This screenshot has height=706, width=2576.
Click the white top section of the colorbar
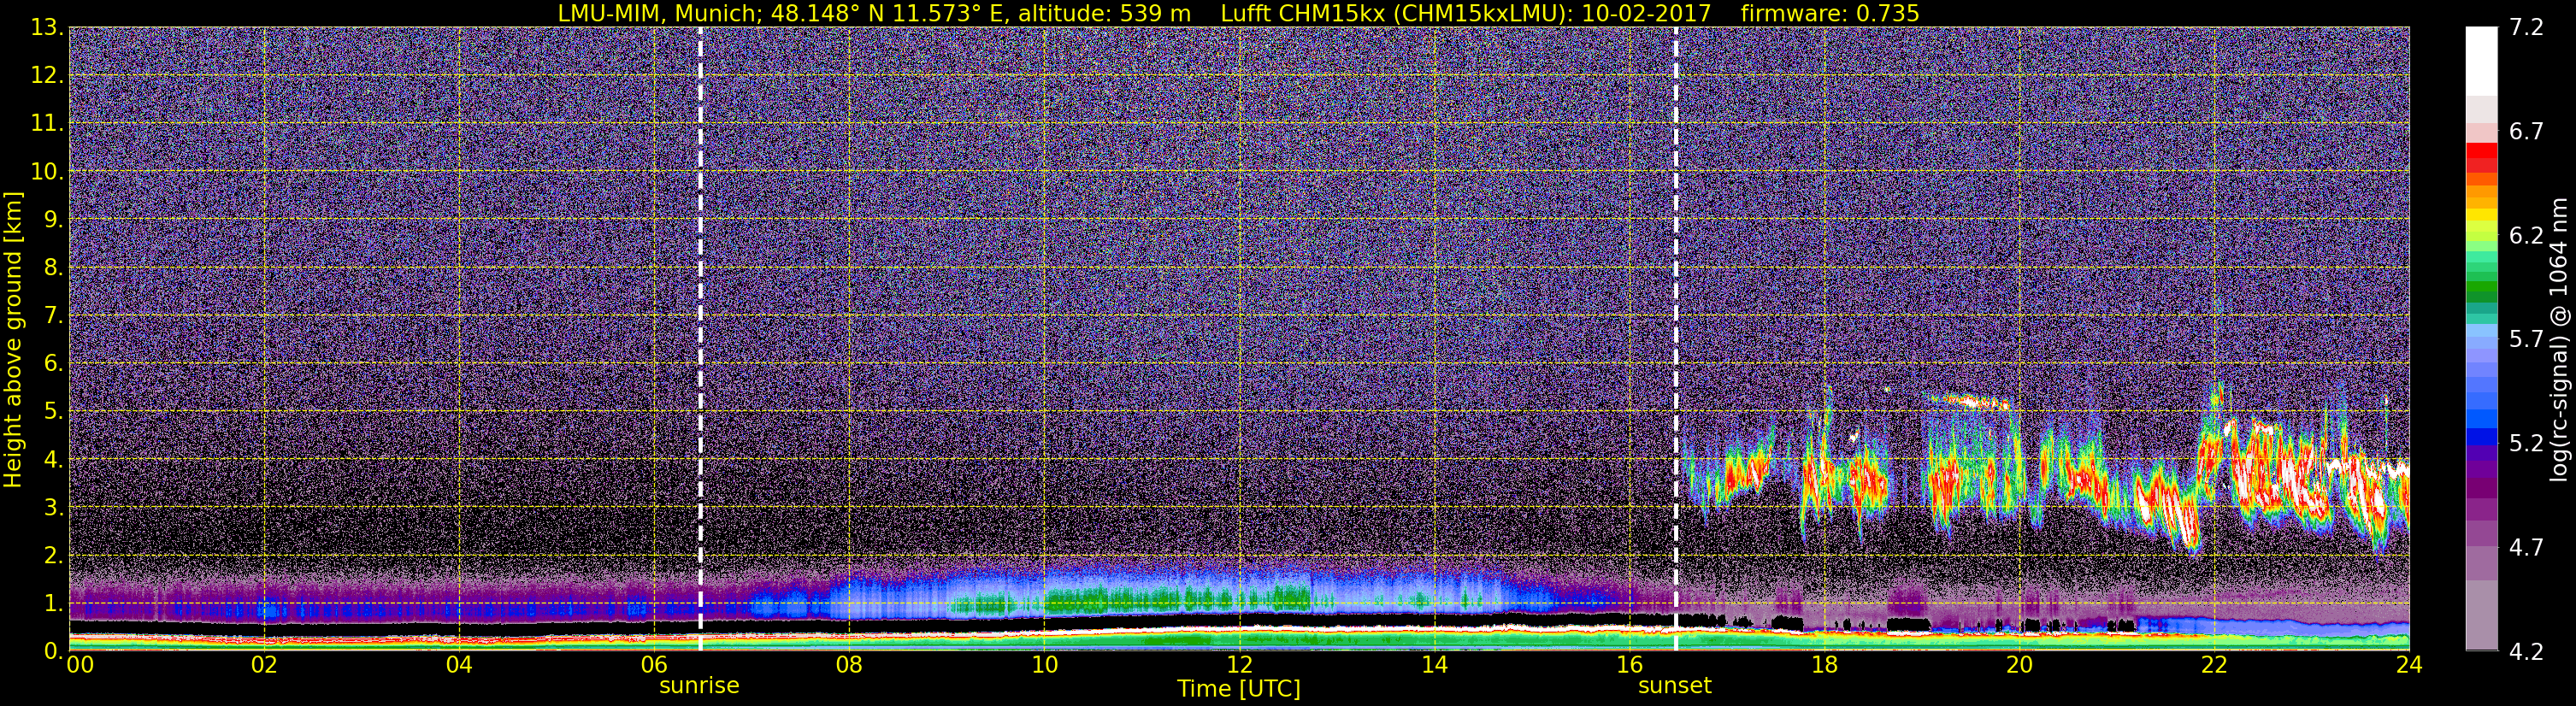[2482, 61]
